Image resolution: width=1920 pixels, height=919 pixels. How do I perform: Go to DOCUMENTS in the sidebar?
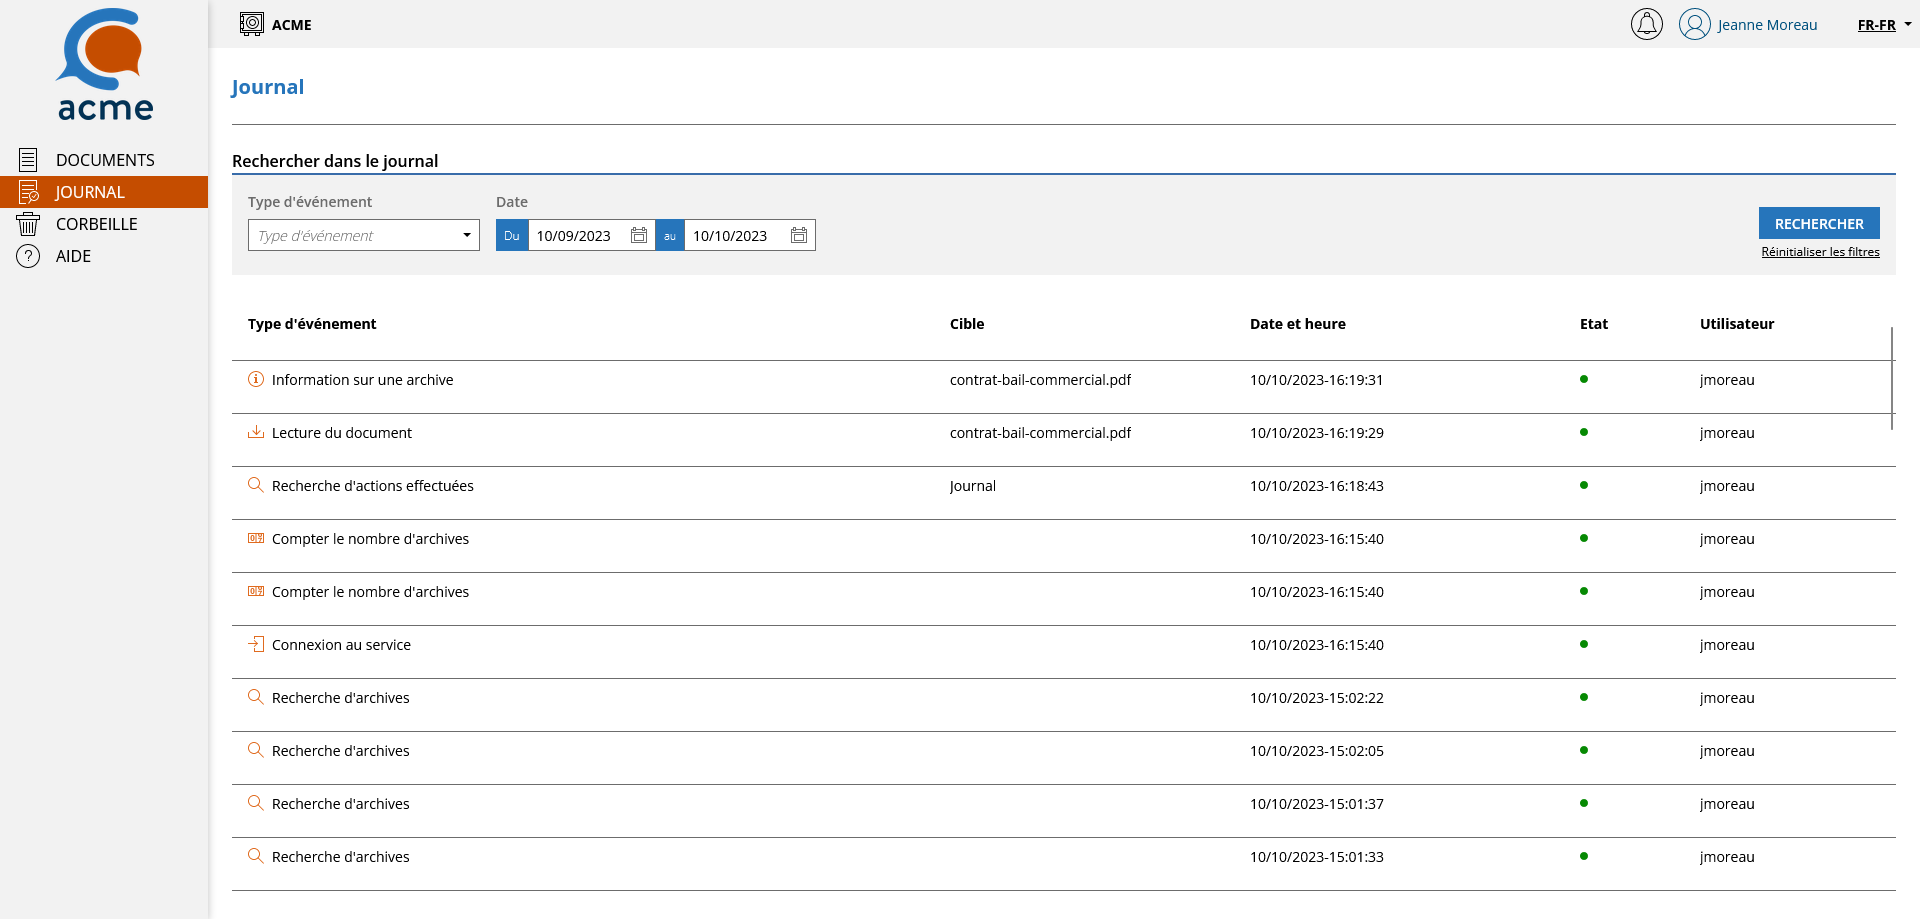point(105,160)
